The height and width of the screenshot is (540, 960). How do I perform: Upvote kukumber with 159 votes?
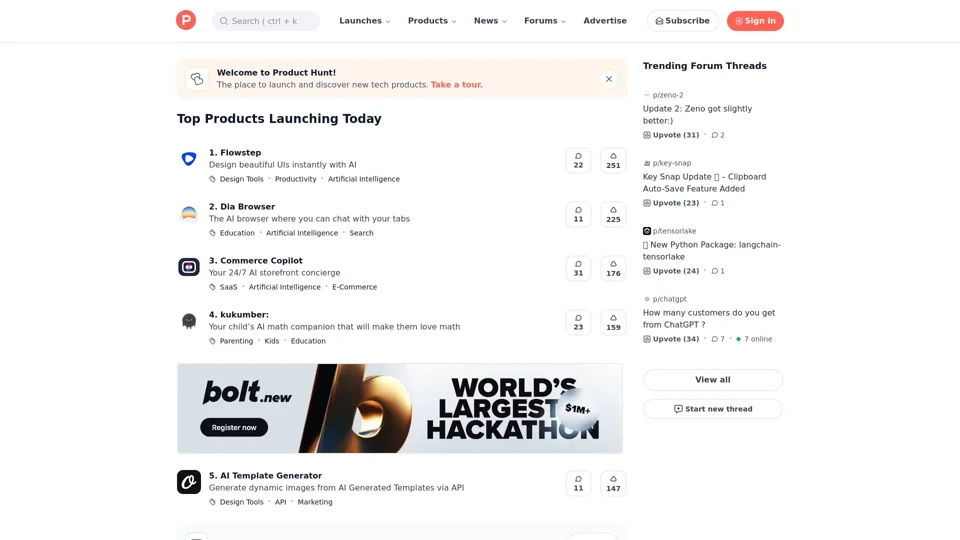[x=613, y=322]
